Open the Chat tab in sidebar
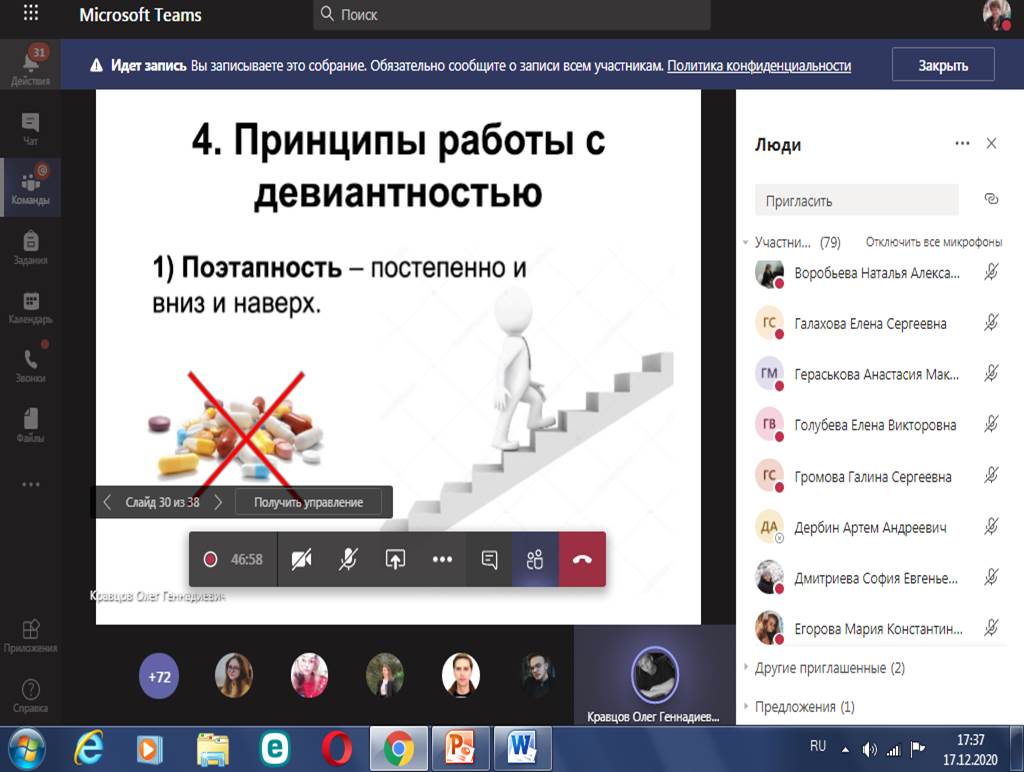1024x772 pixels. [x=30, y=130]
